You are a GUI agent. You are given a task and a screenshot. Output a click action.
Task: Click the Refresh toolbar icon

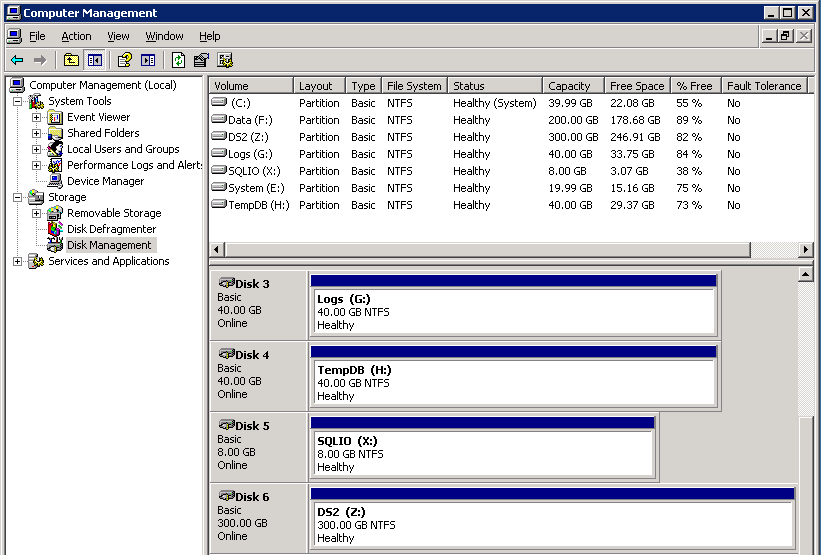tap(178, 60)
